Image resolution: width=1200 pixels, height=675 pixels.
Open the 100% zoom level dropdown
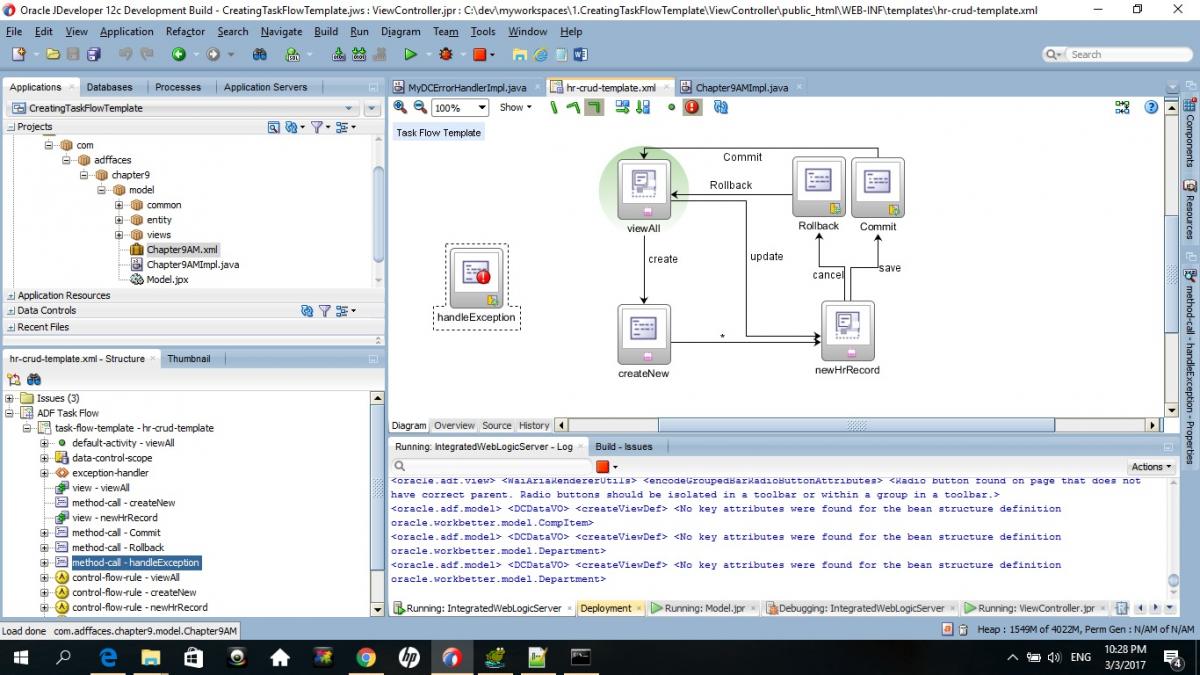[x=482, y=108]
